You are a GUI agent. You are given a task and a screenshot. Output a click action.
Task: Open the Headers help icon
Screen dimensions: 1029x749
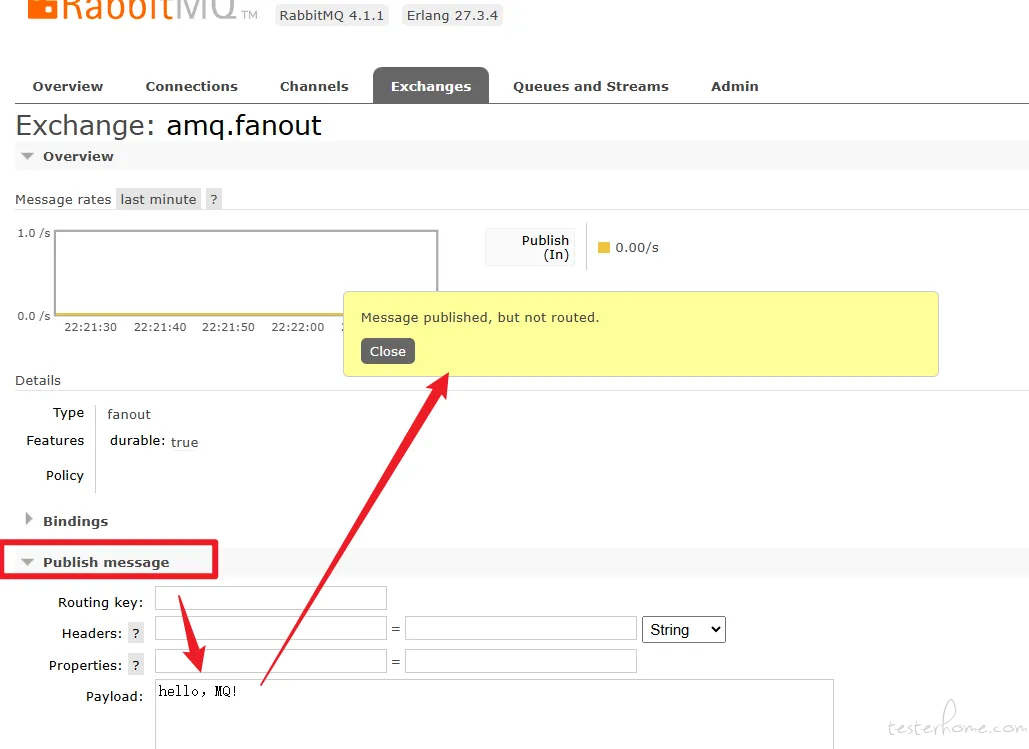click(x=136, y=633)
